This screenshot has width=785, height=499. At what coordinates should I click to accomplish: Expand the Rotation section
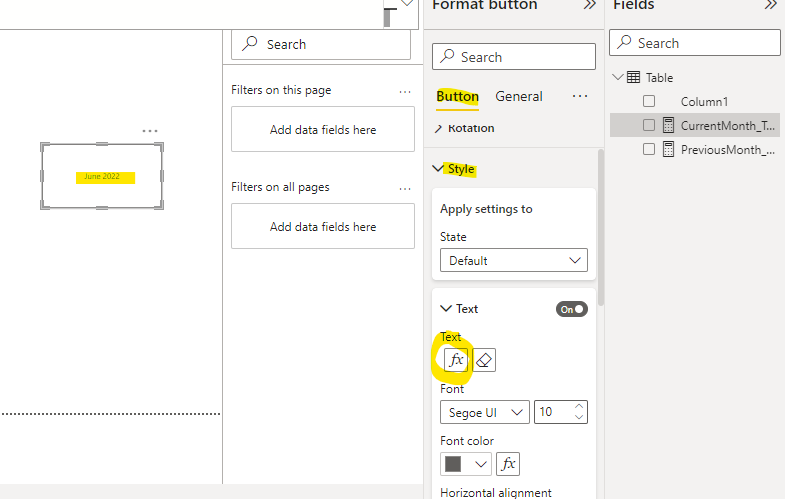click(x=439, y=129)
